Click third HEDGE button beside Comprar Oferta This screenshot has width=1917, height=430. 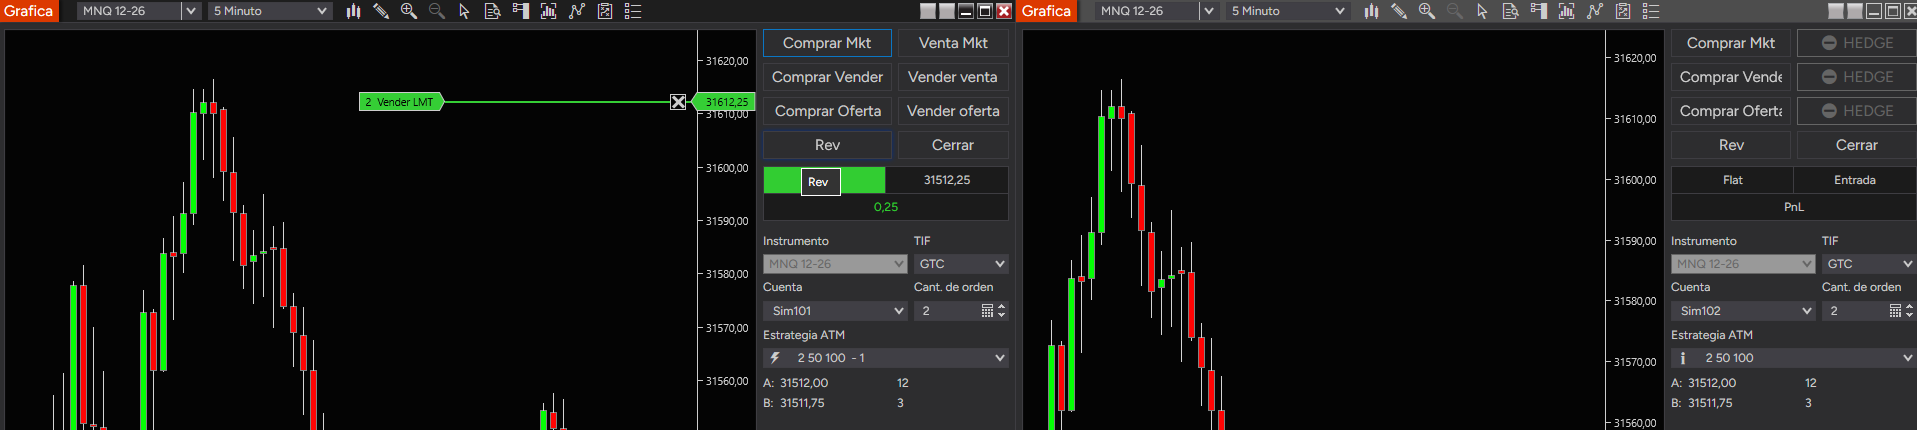(1857, 111)
